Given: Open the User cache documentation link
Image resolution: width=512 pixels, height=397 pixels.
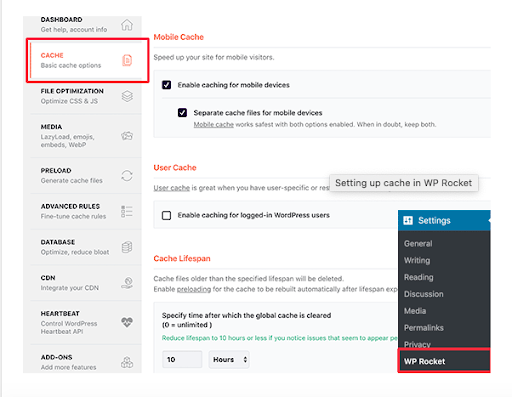Looking at the screenshot, I should tap(171, 188).
